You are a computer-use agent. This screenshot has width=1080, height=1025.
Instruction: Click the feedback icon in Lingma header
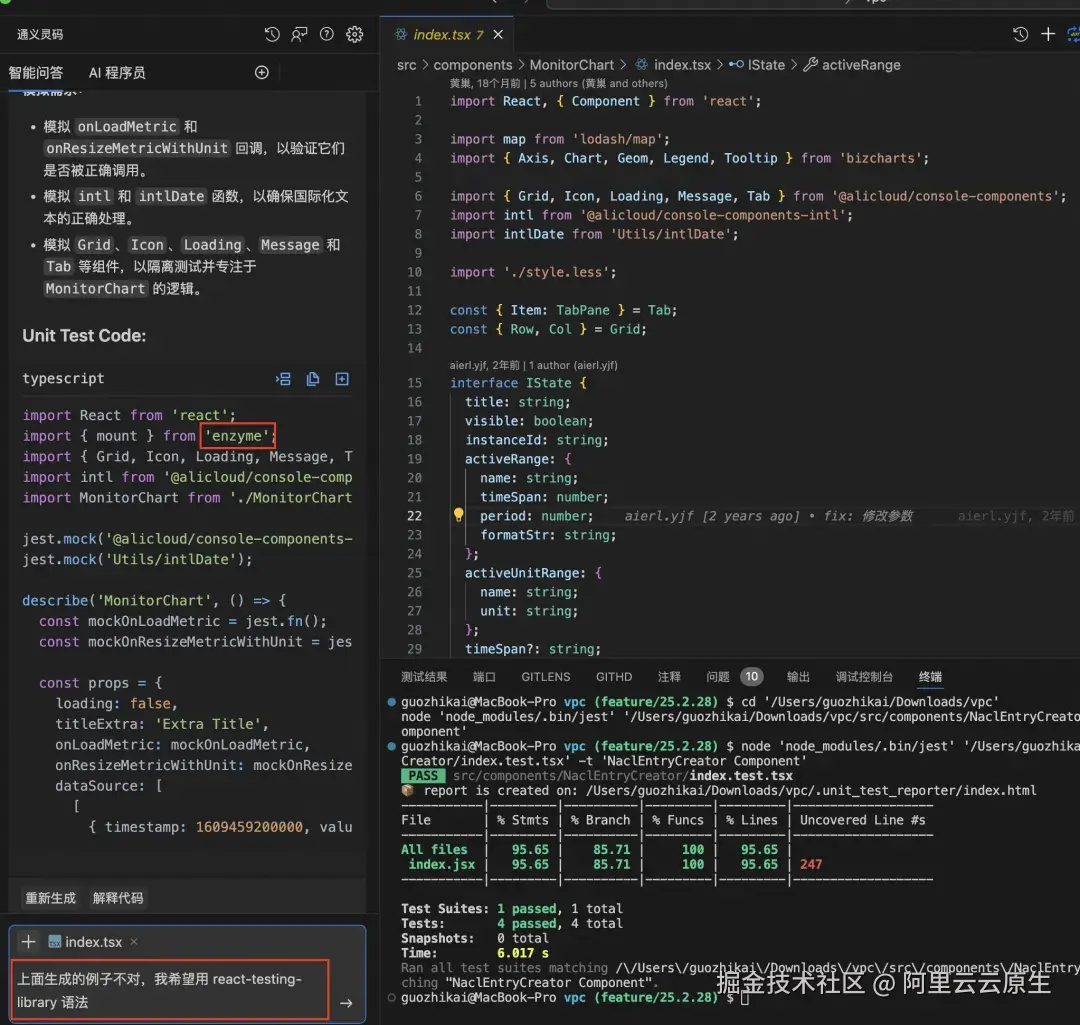299,34
